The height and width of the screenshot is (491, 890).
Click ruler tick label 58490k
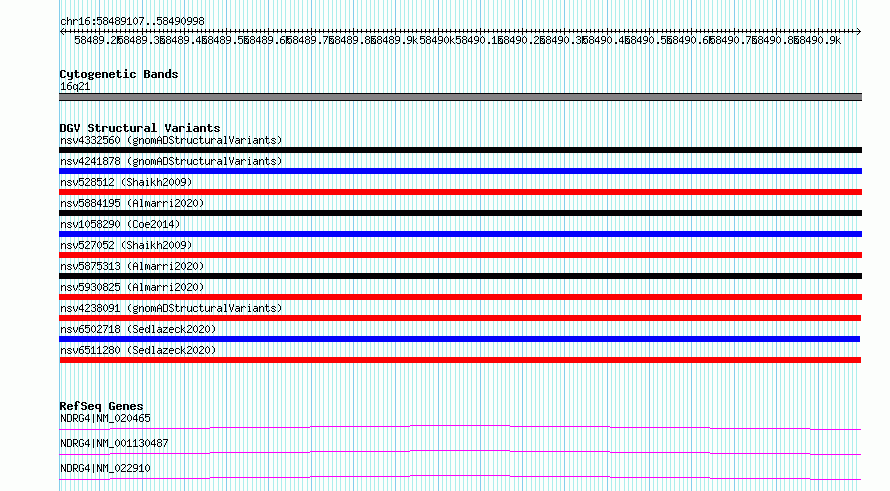[x=436, y=40]
